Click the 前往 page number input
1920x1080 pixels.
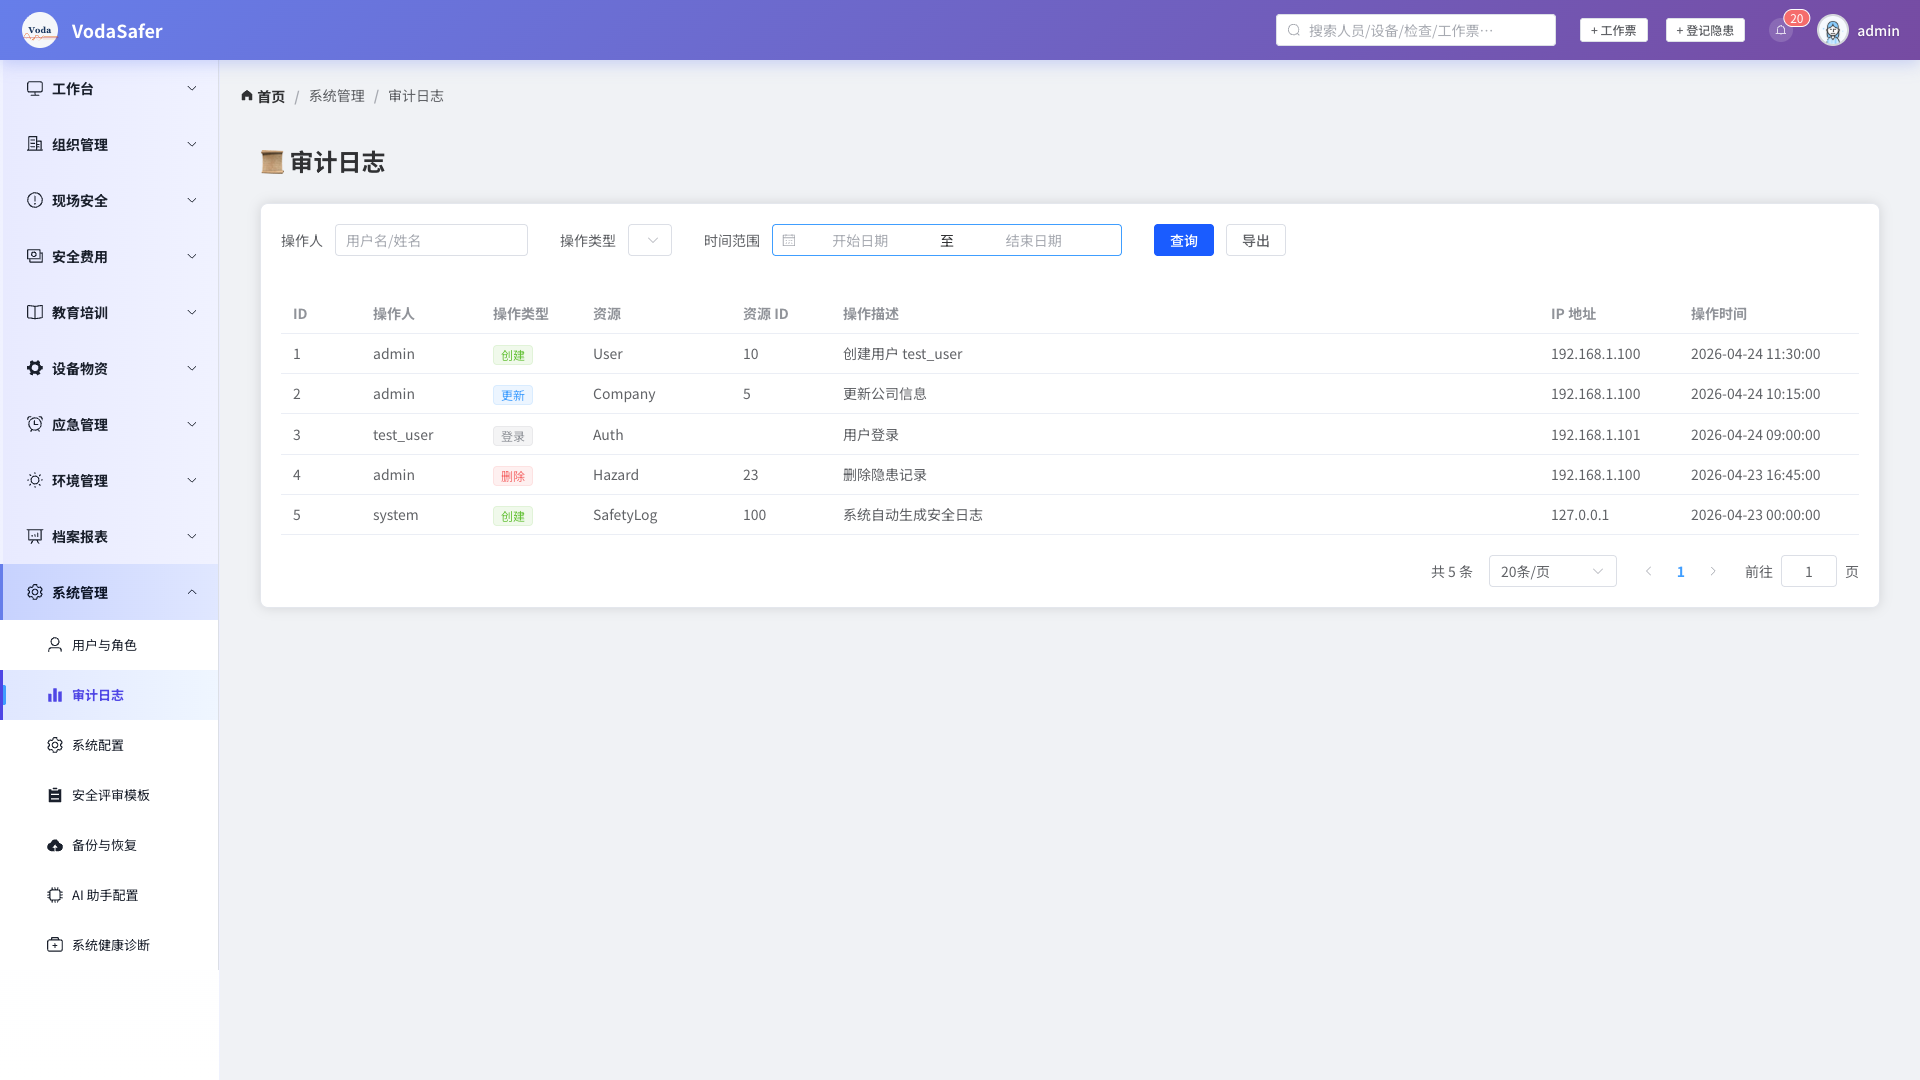click(x=1809, y=571)
